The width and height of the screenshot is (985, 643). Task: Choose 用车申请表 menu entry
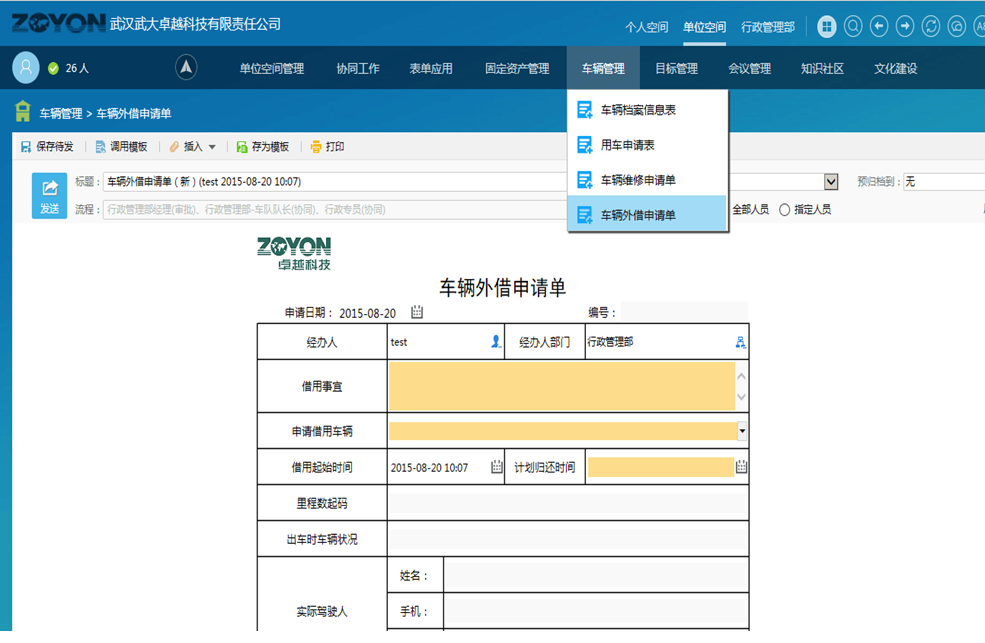click(628, 145)
